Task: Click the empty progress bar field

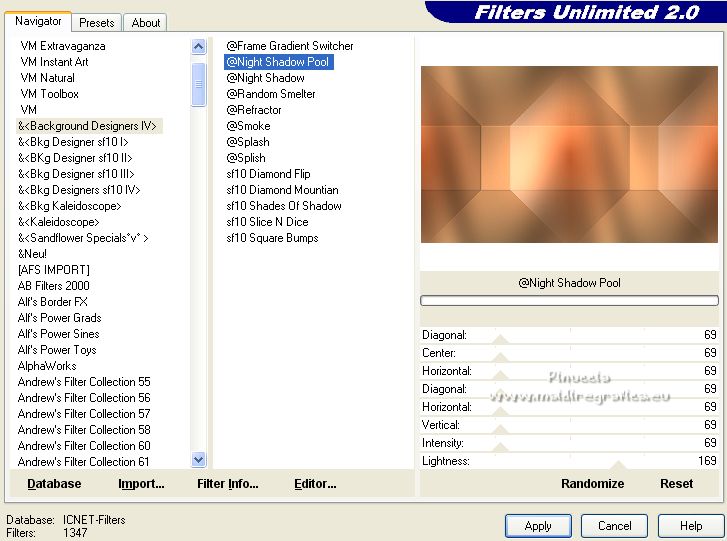Action: coord(569,300)
